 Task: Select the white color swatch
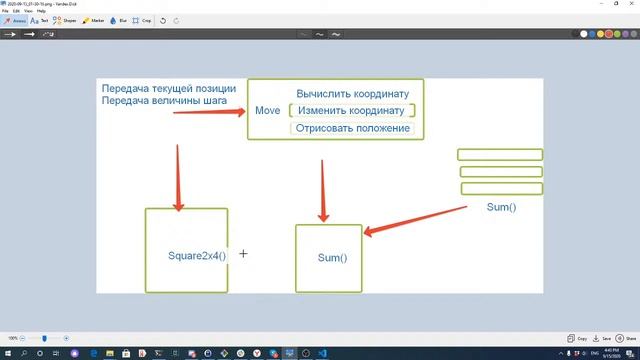tap(584, 34)
